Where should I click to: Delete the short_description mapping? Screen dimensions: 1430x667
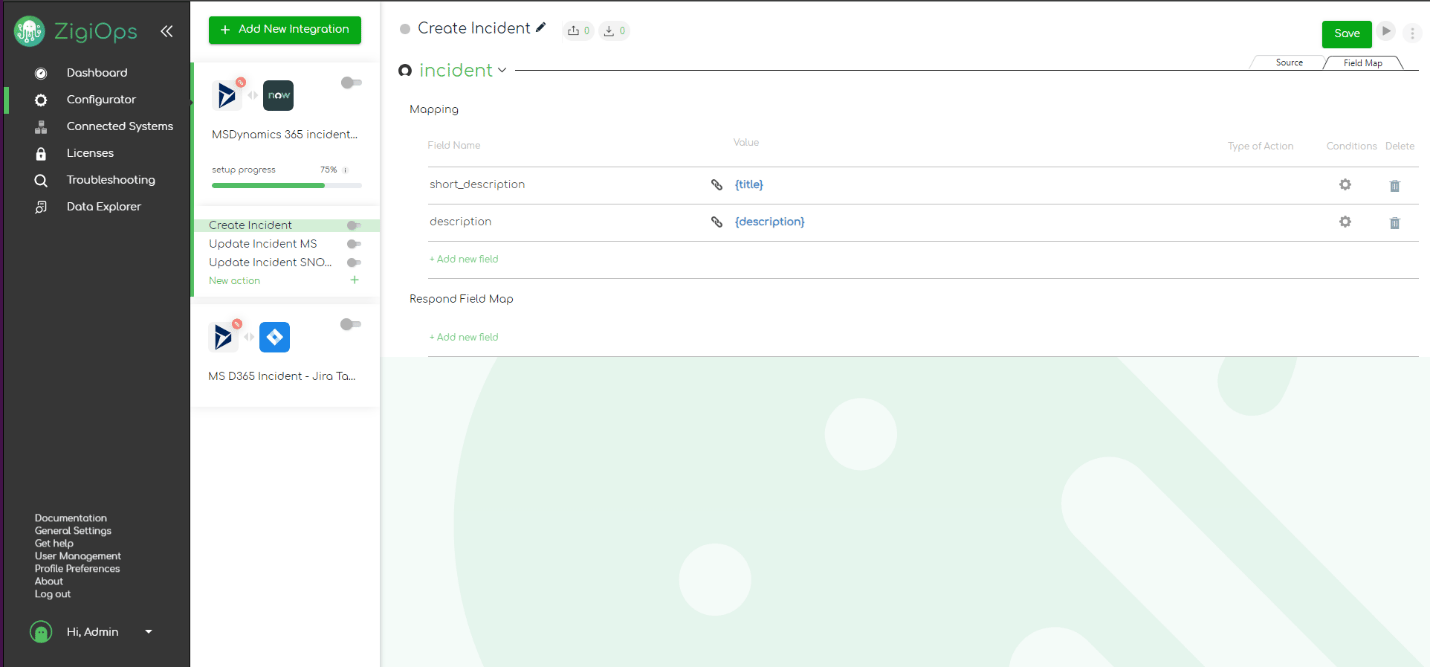coord(1395,186)
